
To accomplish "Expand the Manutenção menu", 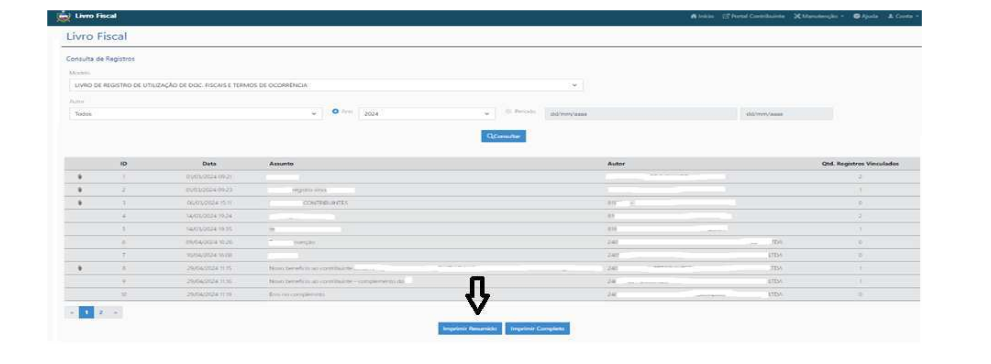I will 819,16.
